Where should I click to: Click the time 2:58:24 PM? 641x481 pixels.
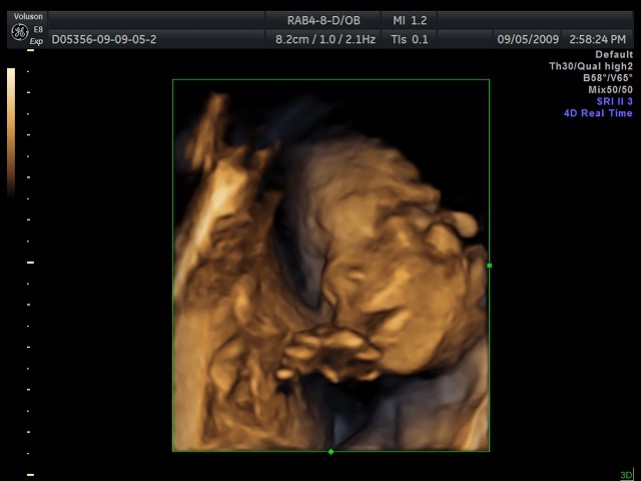point(597,40)
